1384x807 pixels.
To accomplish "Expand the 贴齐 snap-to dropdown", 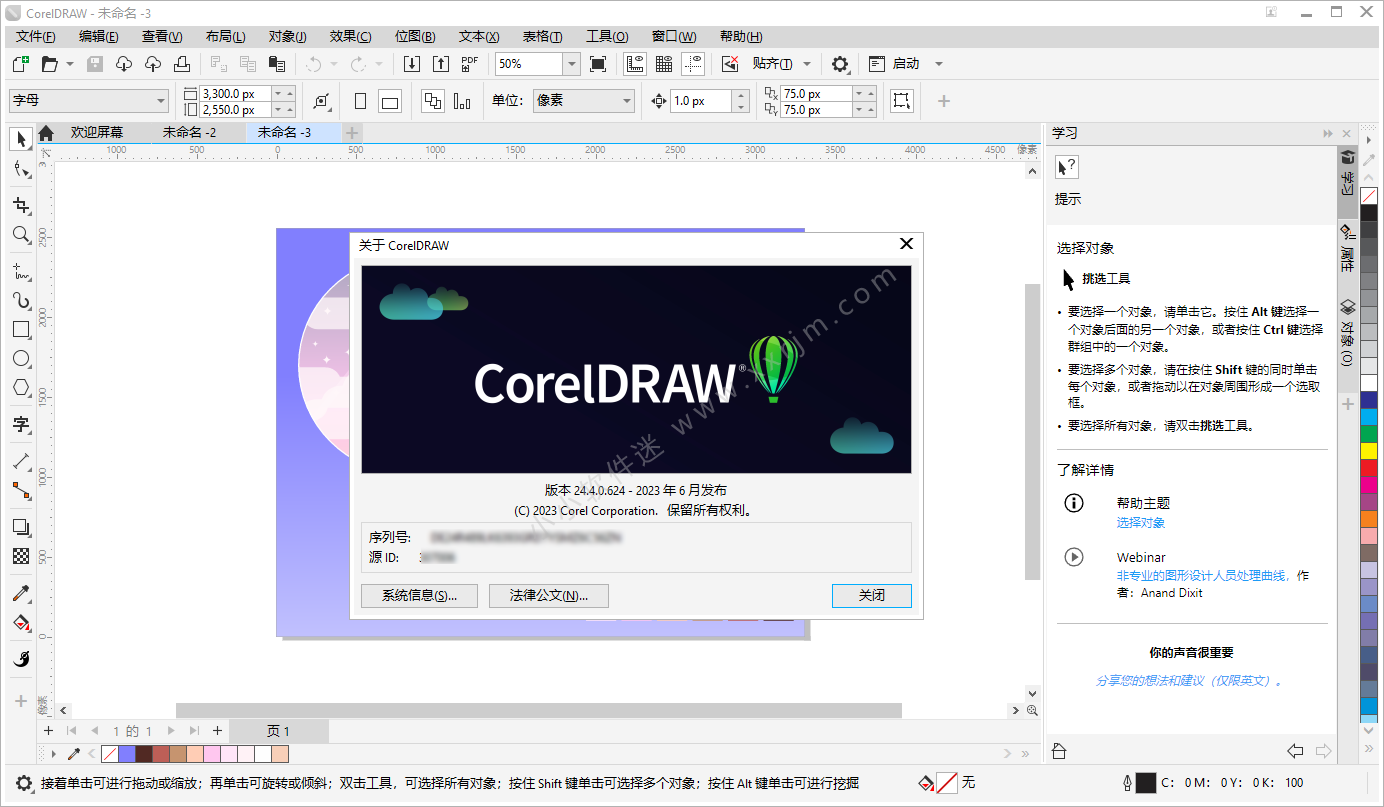I will click(807, 64).
